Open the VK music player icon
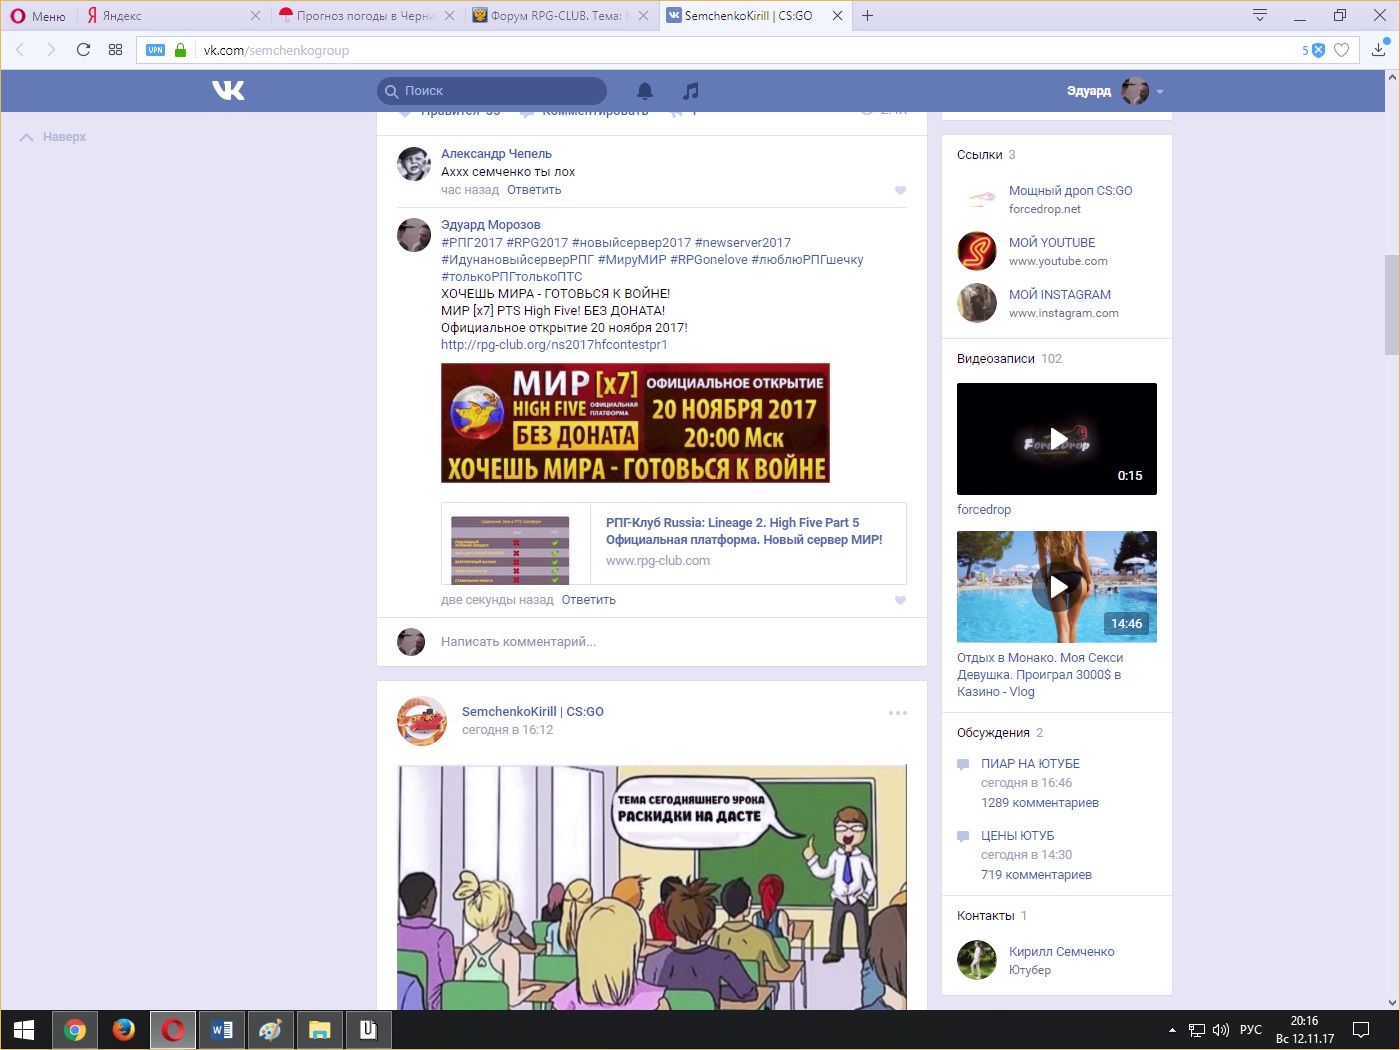This screenshot has height=1050, width=1400. click(690, 91)
